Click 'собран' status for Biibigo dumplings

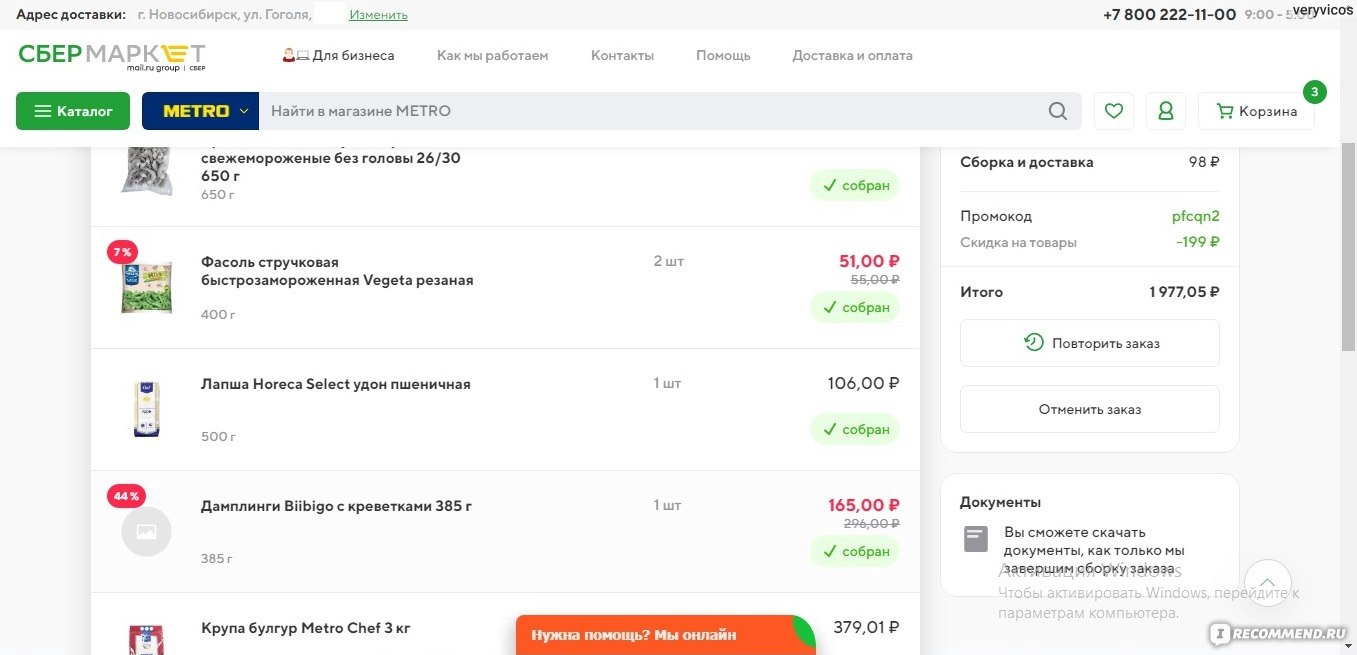coord(855,551)
